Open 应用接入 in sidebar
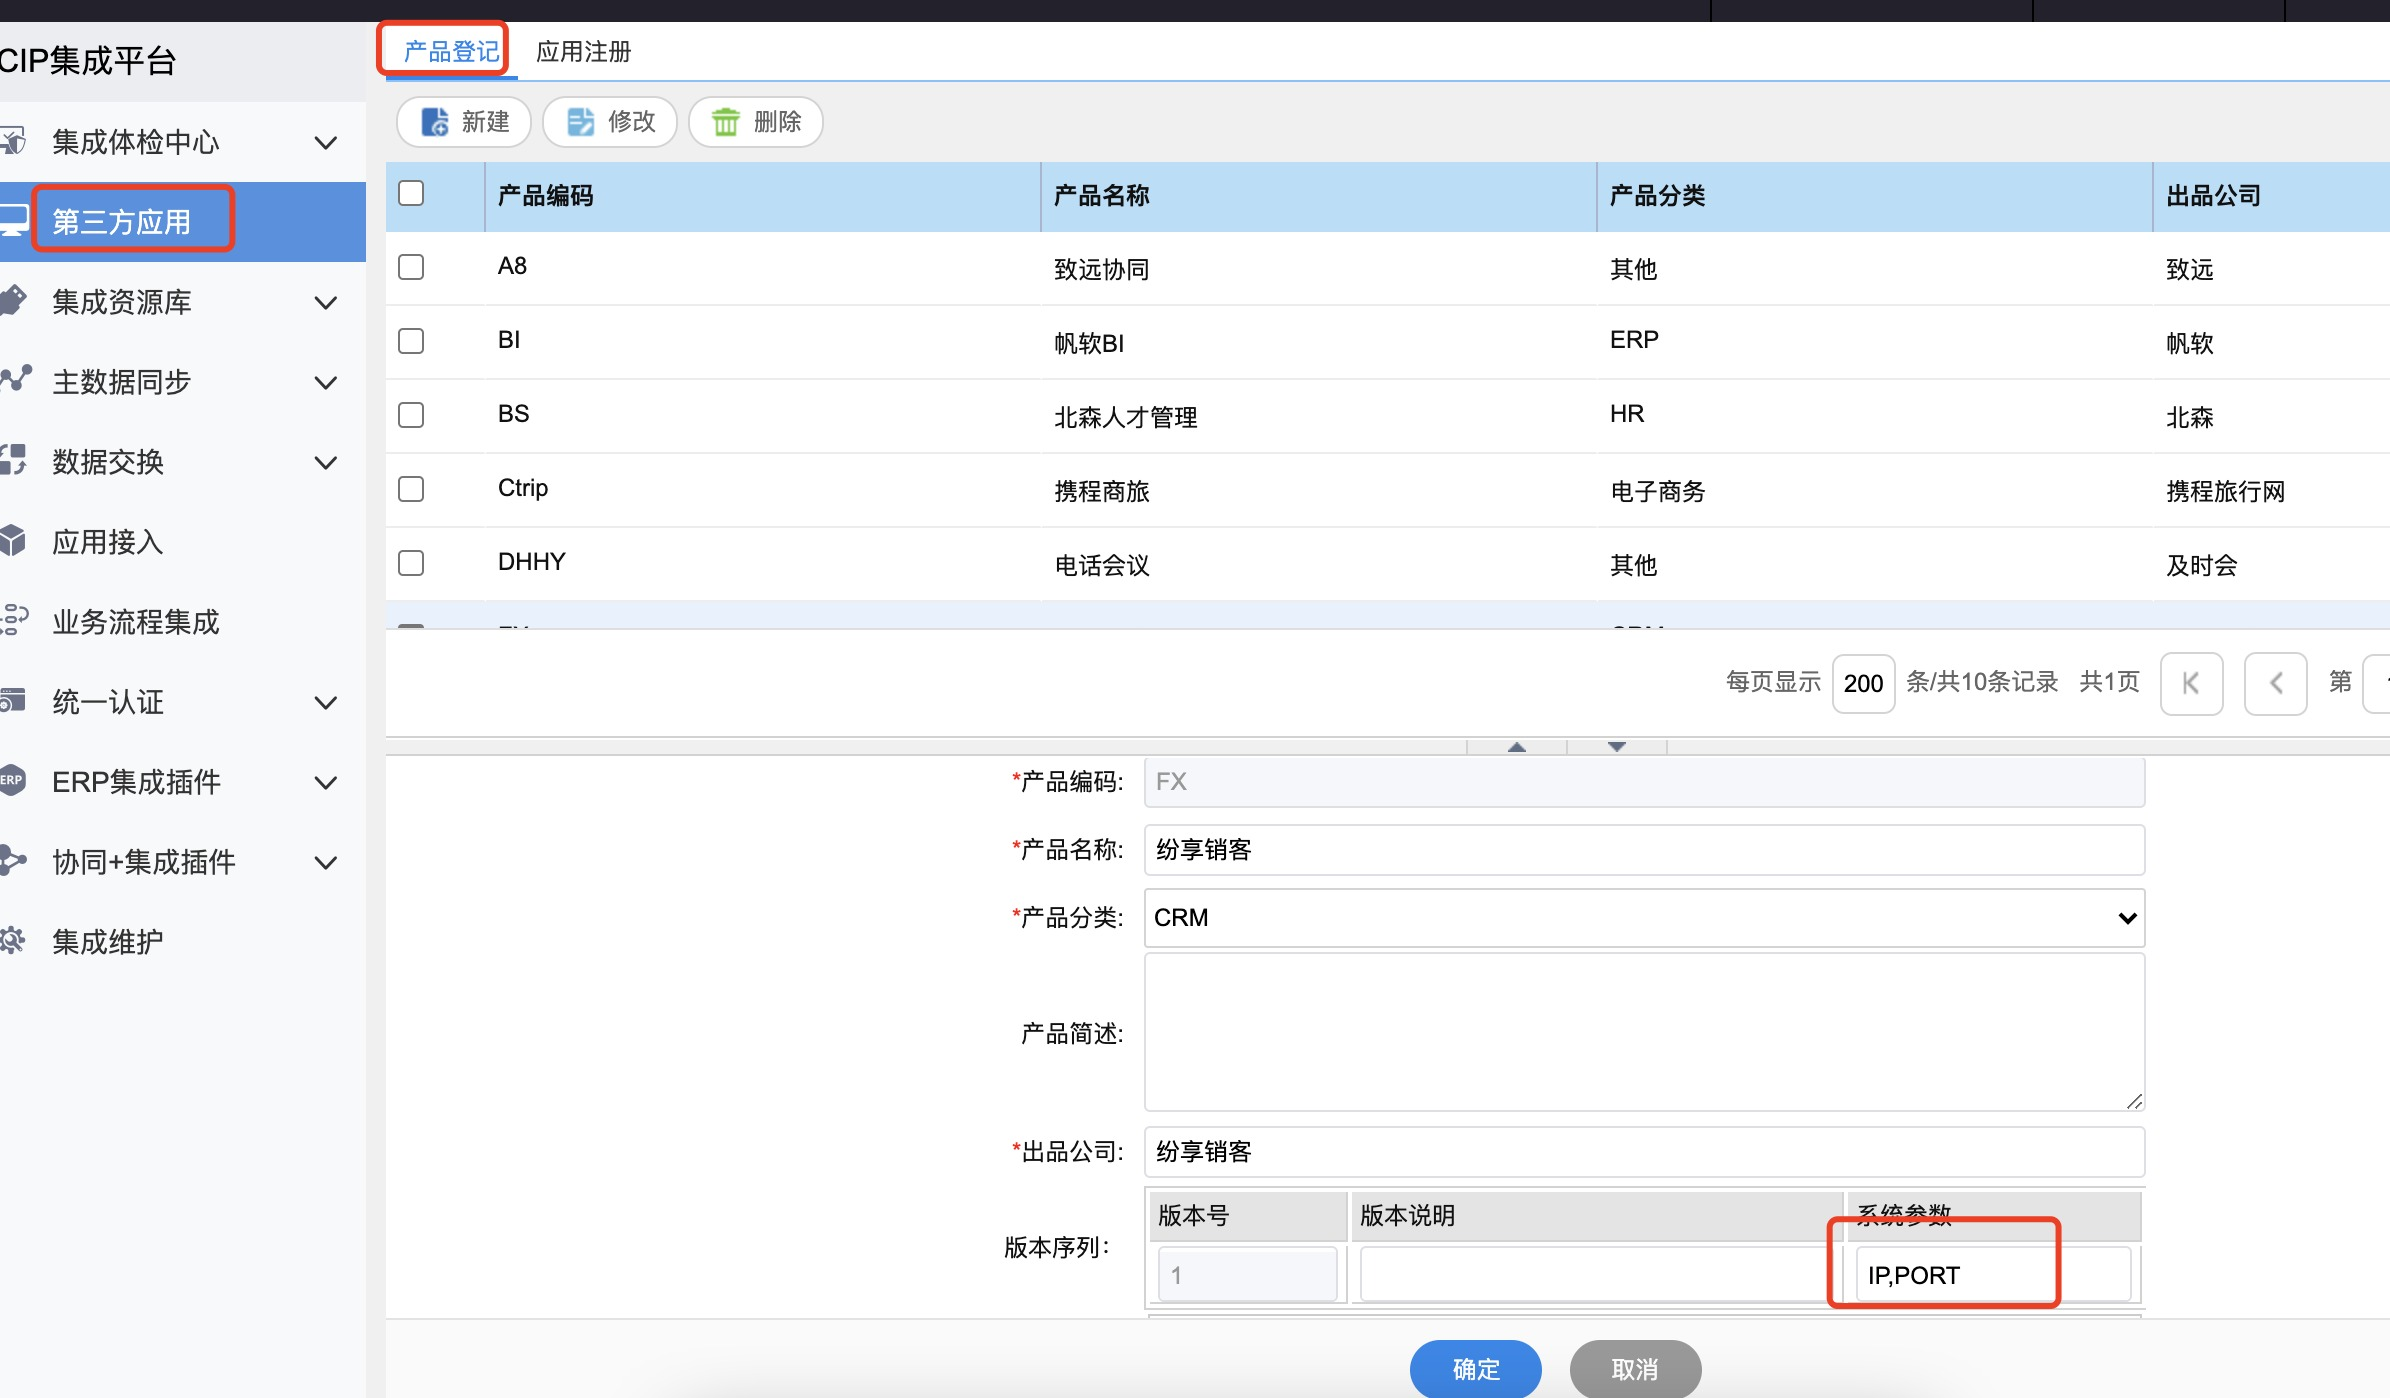The image size is (2390, 1398). 183,542
